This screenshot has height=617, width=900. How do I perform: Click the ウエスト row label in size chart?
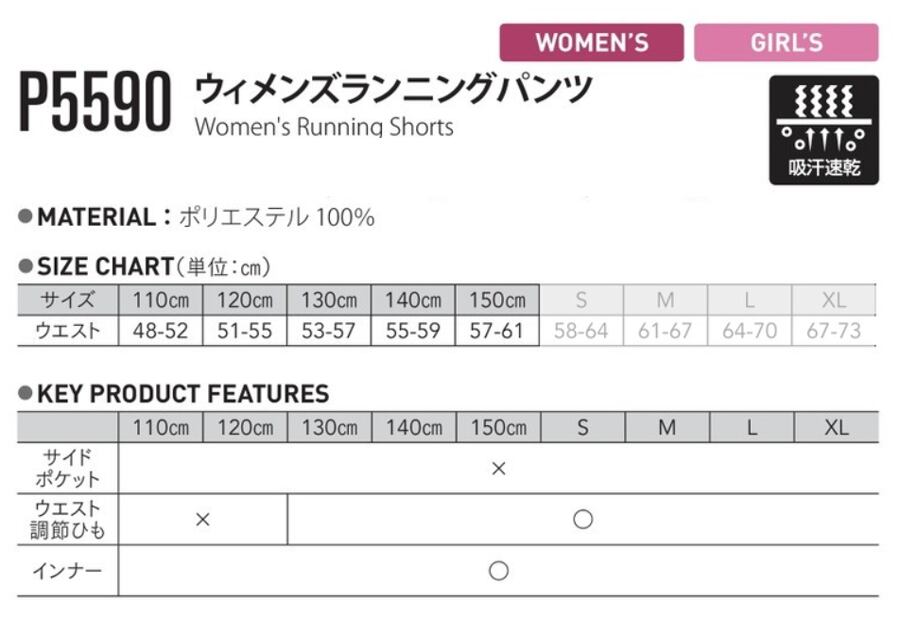[x=67, y=330]
